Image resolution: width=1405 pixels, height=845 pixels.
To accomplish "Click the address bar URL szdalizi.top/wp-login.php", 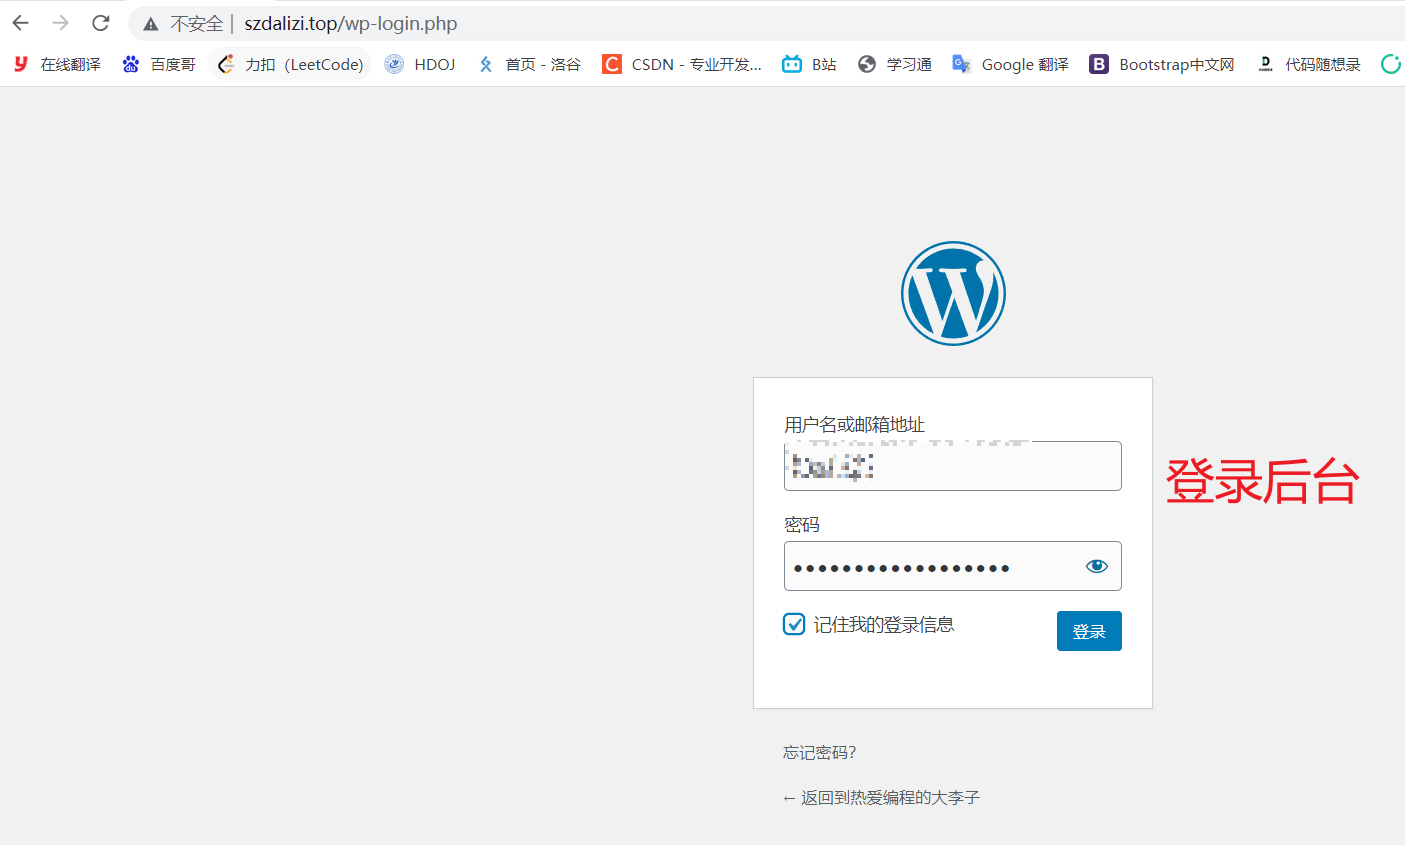I will click(351, 24).
